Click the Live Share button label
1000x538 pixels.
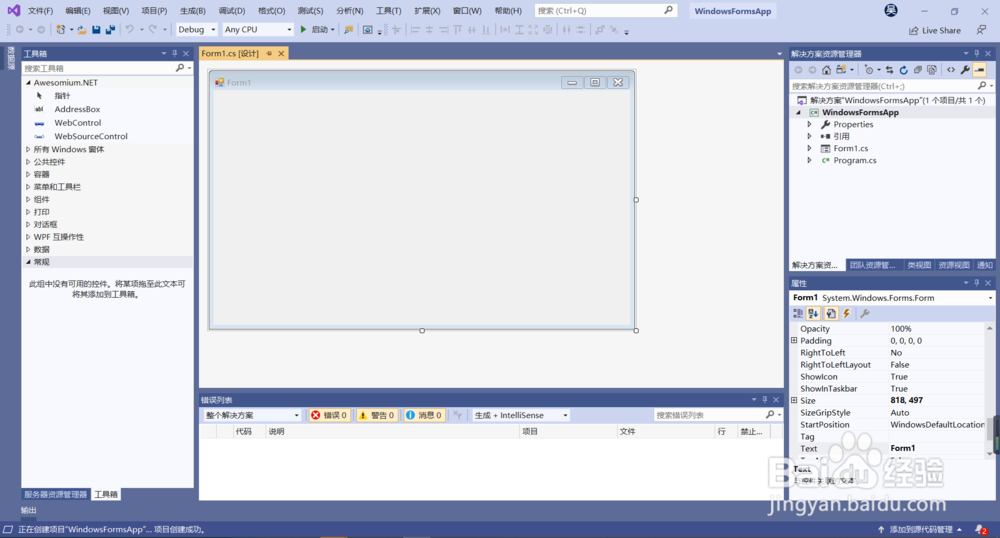pyautogui.click(x=941, y=31)
